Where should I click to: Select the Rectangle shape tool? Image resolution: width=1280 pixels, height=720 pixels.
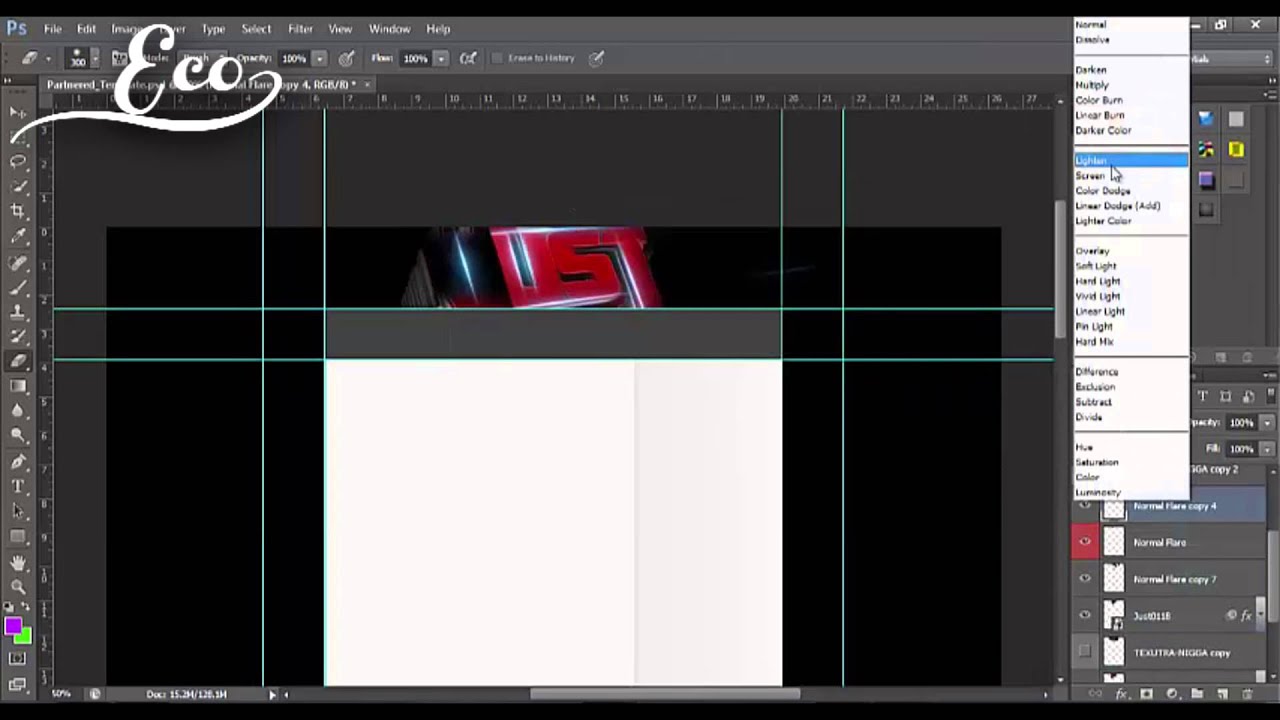tap(18, 537)
